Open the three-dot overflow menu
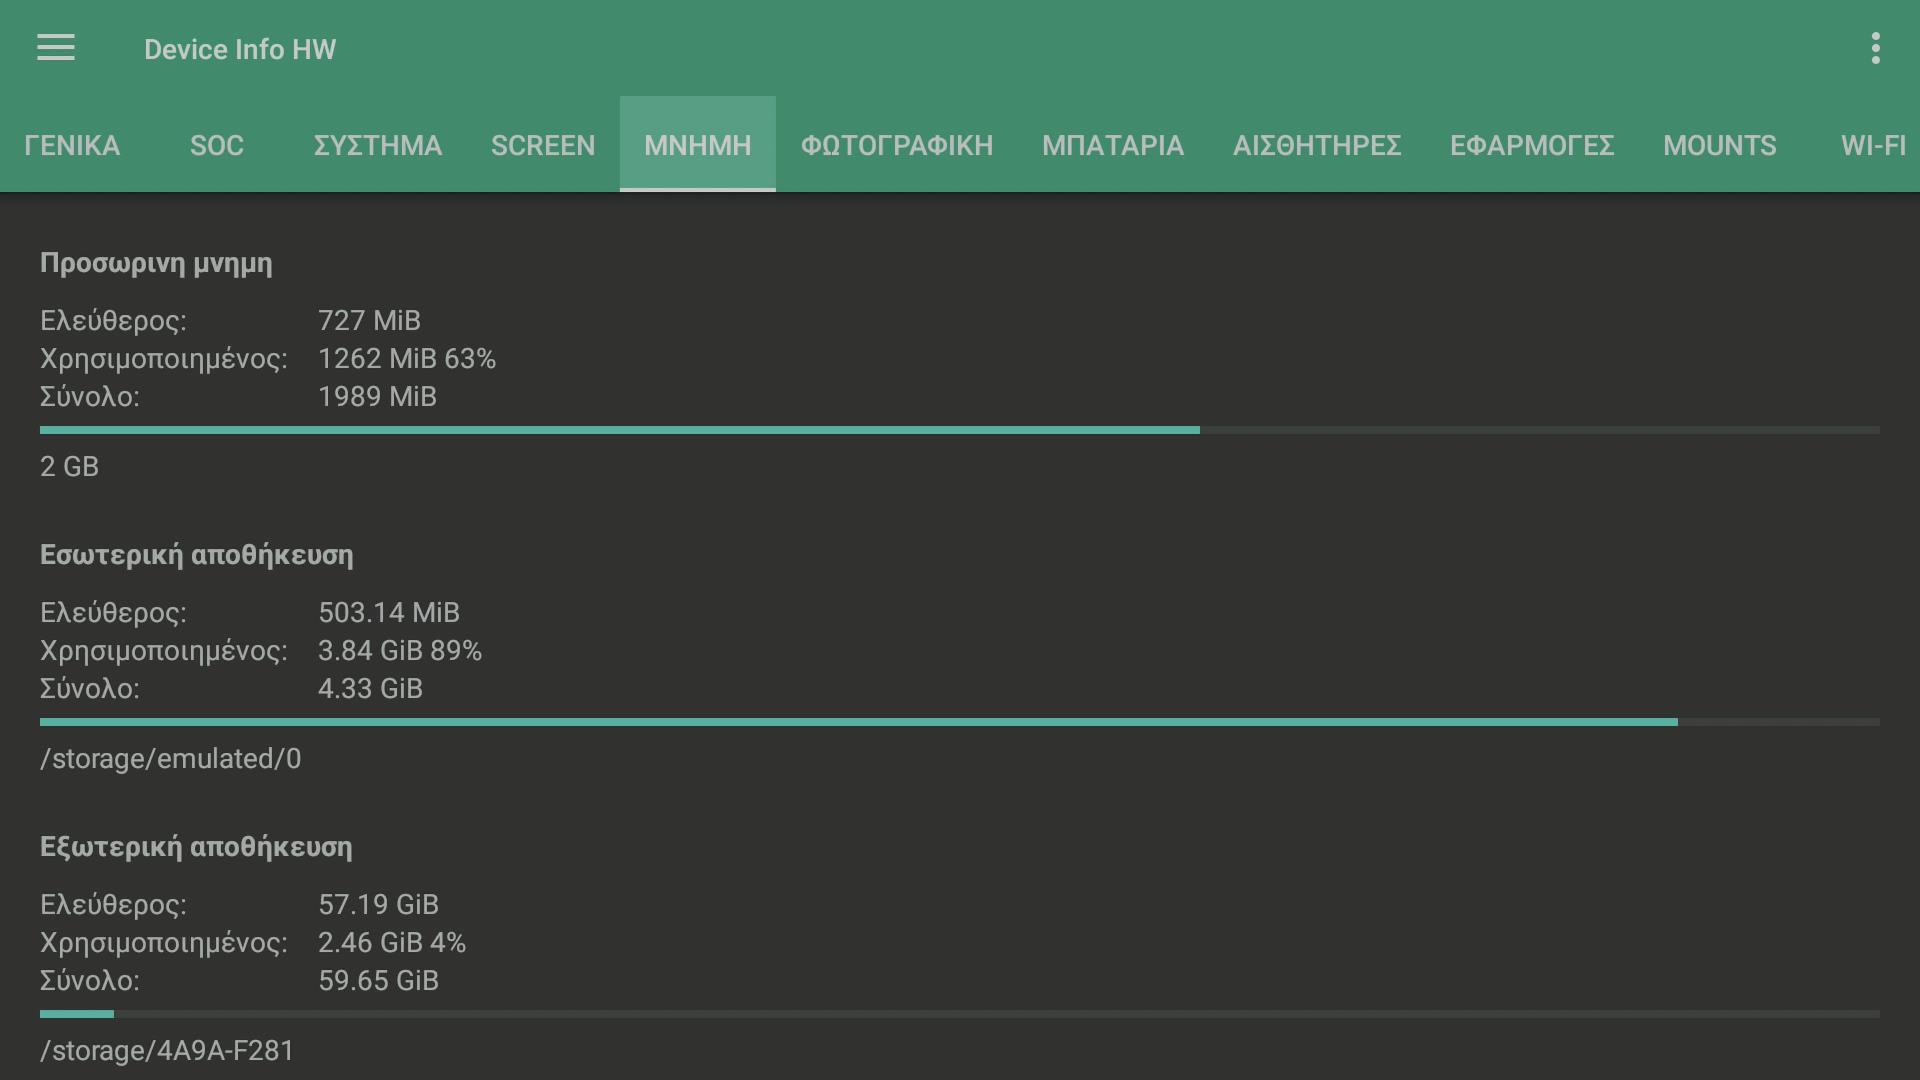This screenshot has width=1920, height=1080. (1875, 48)
